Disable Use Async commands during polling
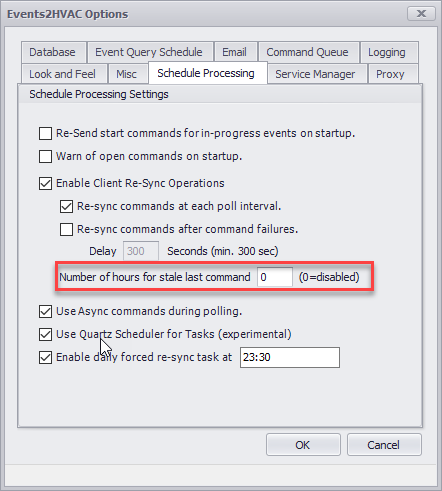The height and width of the screenshot is (491, 442). (45, 311)
